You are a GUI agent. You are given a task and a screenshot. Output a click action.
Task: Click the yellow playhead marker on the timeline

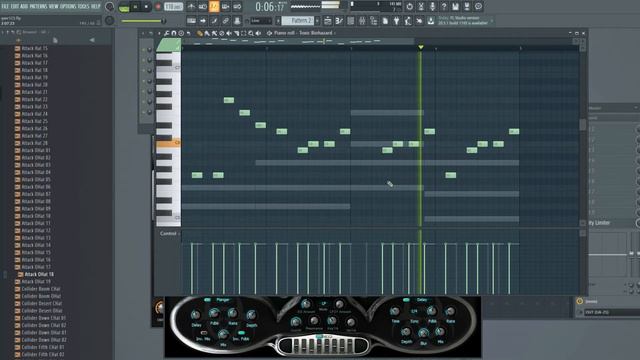pyautogui.click(x=421, y=47)
